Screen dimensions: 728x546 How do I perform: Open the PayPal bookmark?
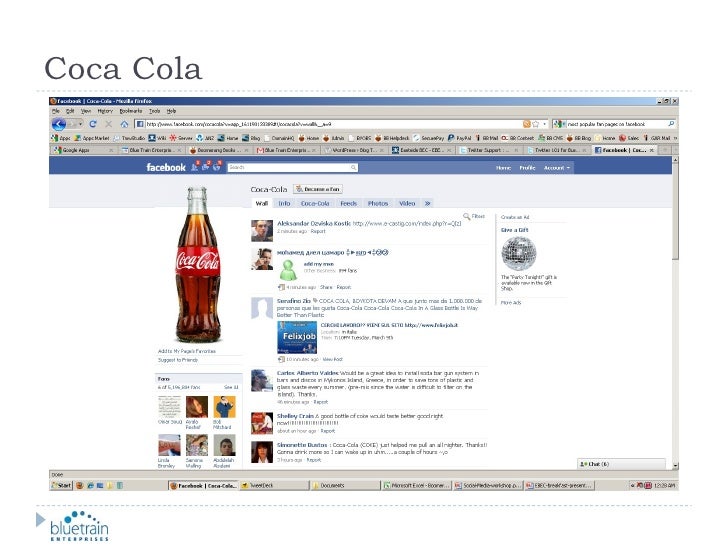pos(460,138)
